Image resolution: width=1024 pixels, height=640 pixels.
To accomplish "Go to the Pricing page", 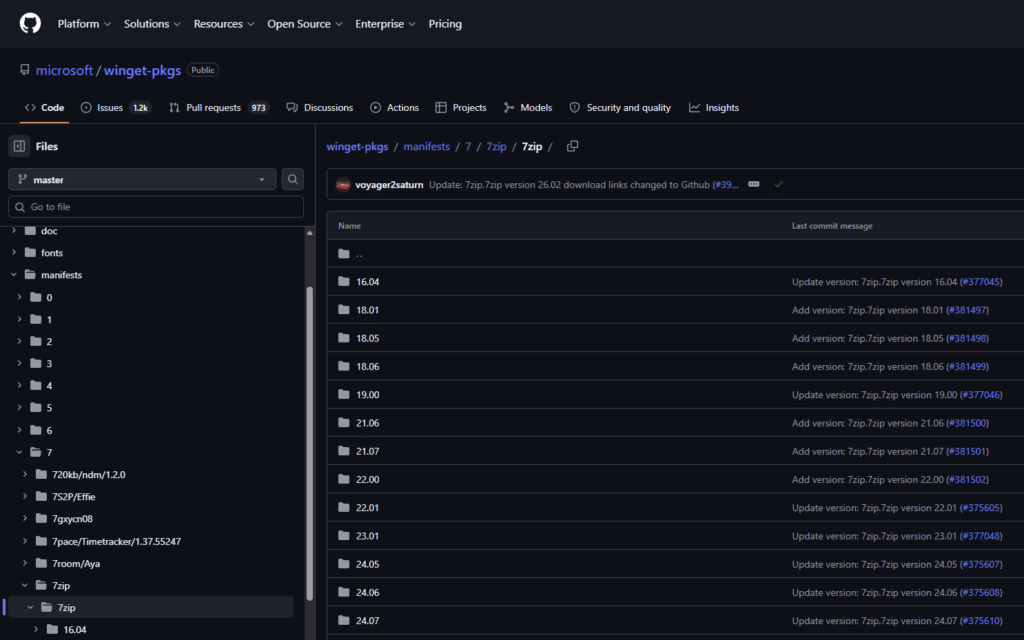I will point(445,24).
